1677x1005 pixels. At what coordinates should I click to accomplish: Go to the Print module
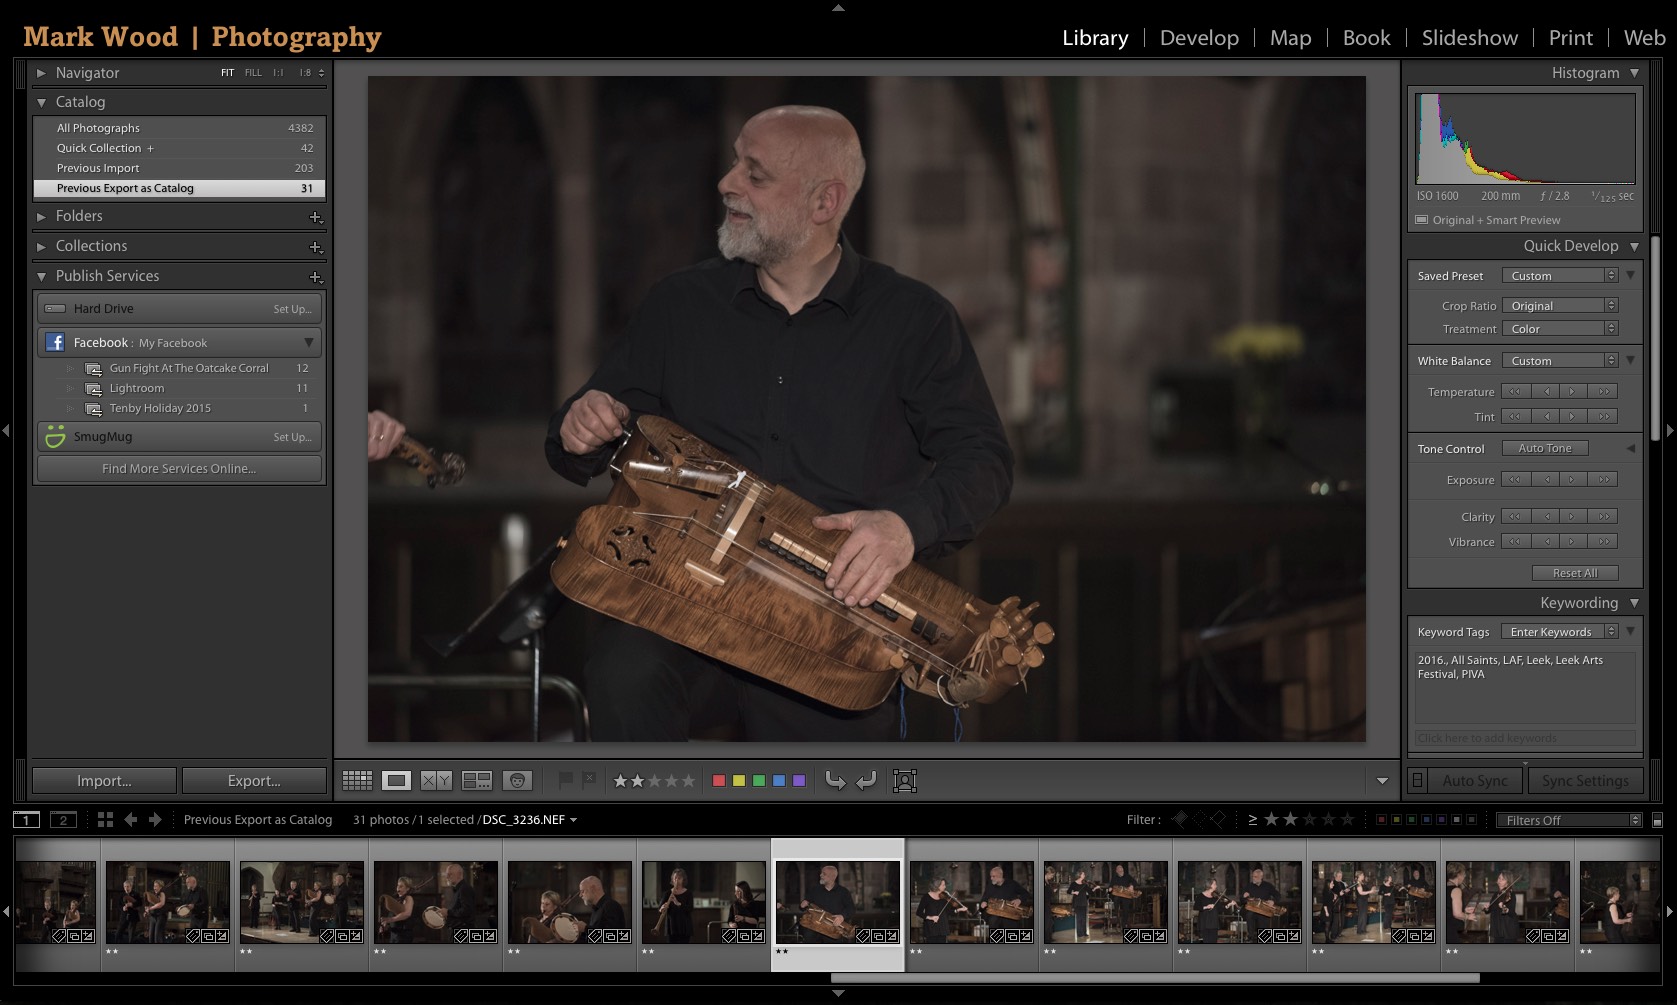[x=1570, y=38]
